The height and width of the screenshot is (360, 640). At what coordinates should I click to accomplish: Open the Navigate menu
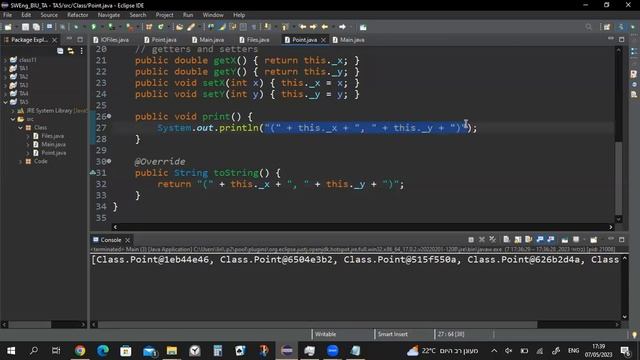[109, 15]
